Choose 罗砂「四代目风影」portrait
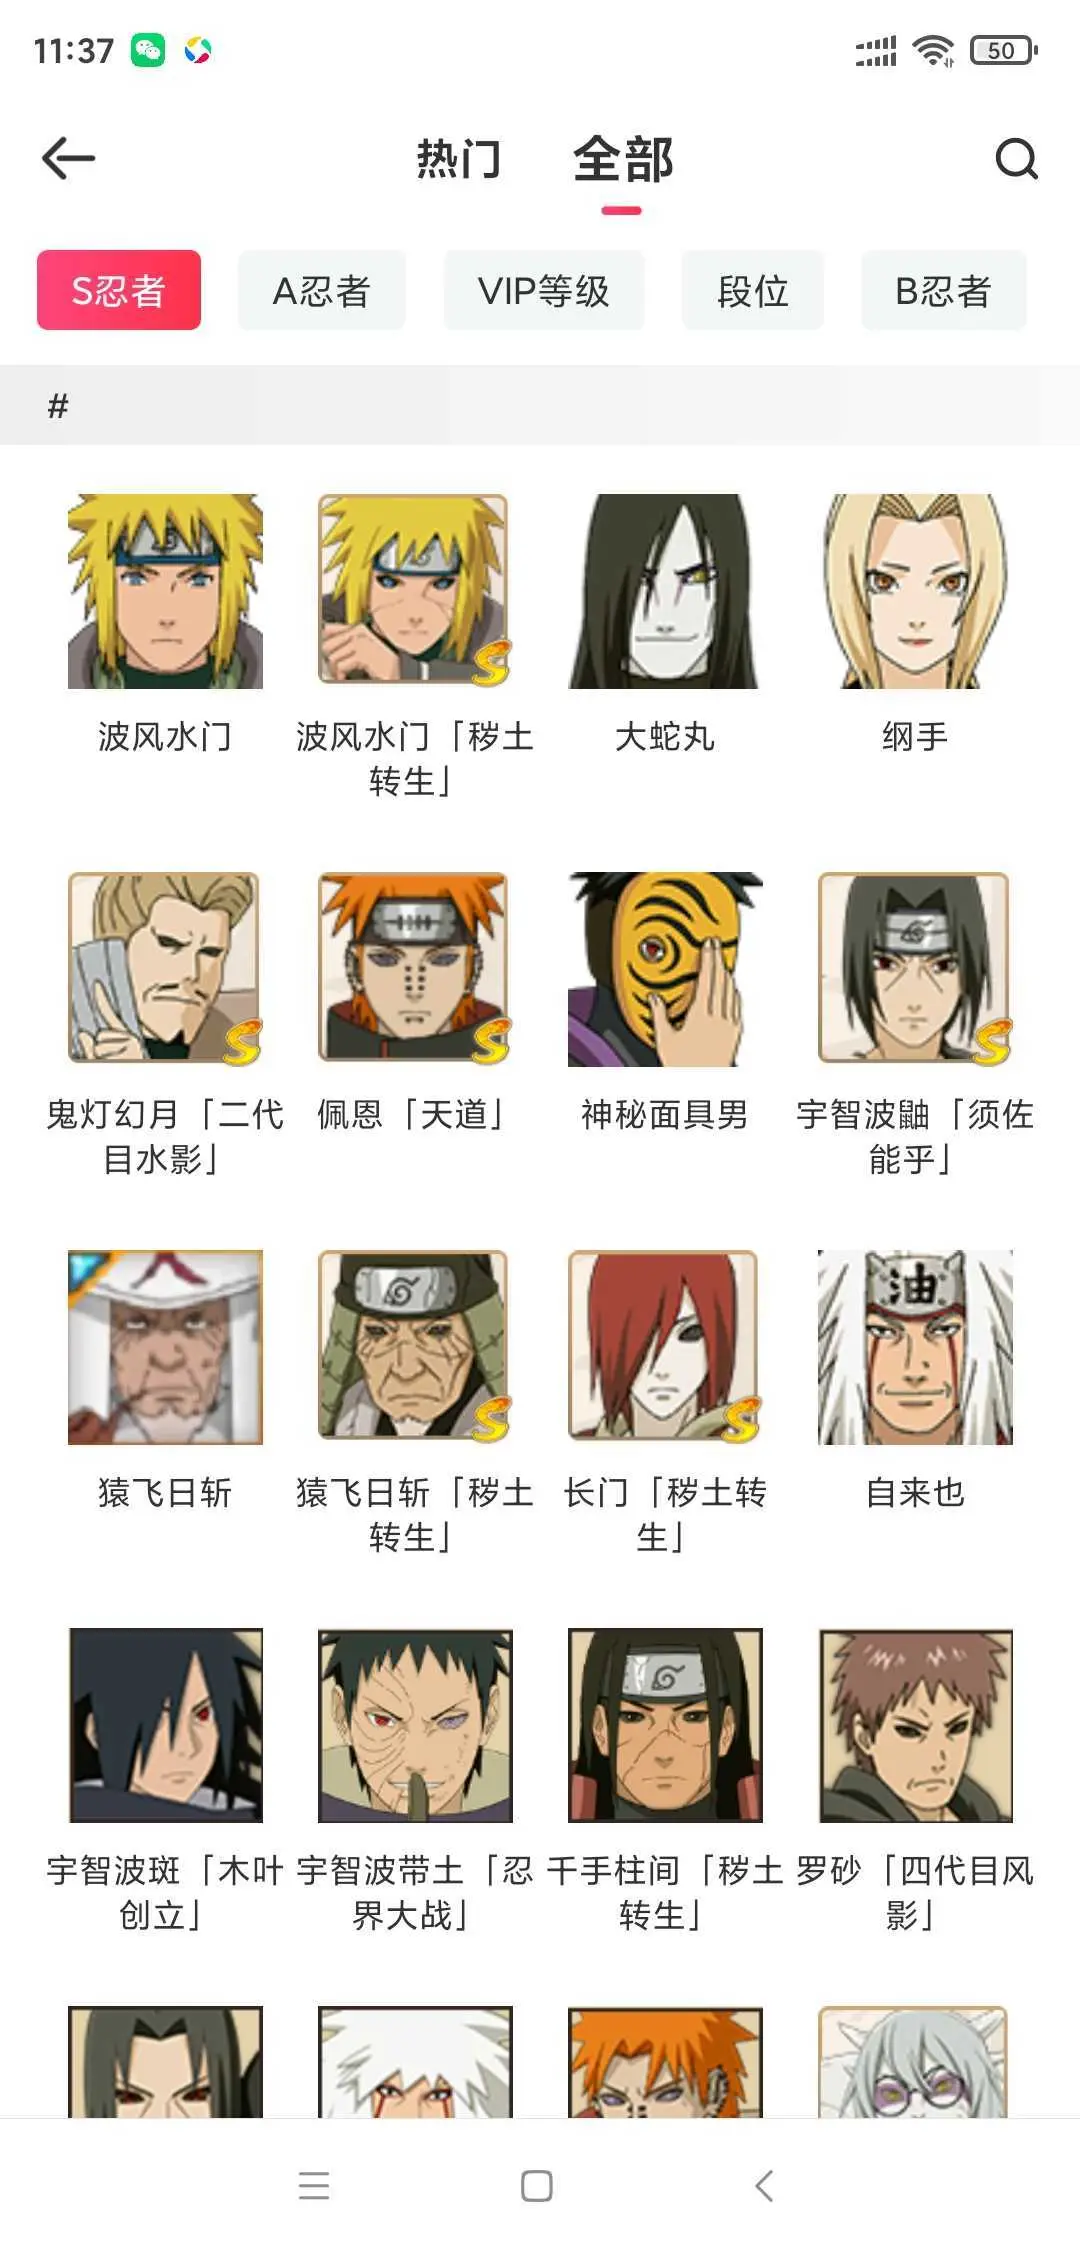The width and height of the screenshot is (1080, 2248). 915,1725
